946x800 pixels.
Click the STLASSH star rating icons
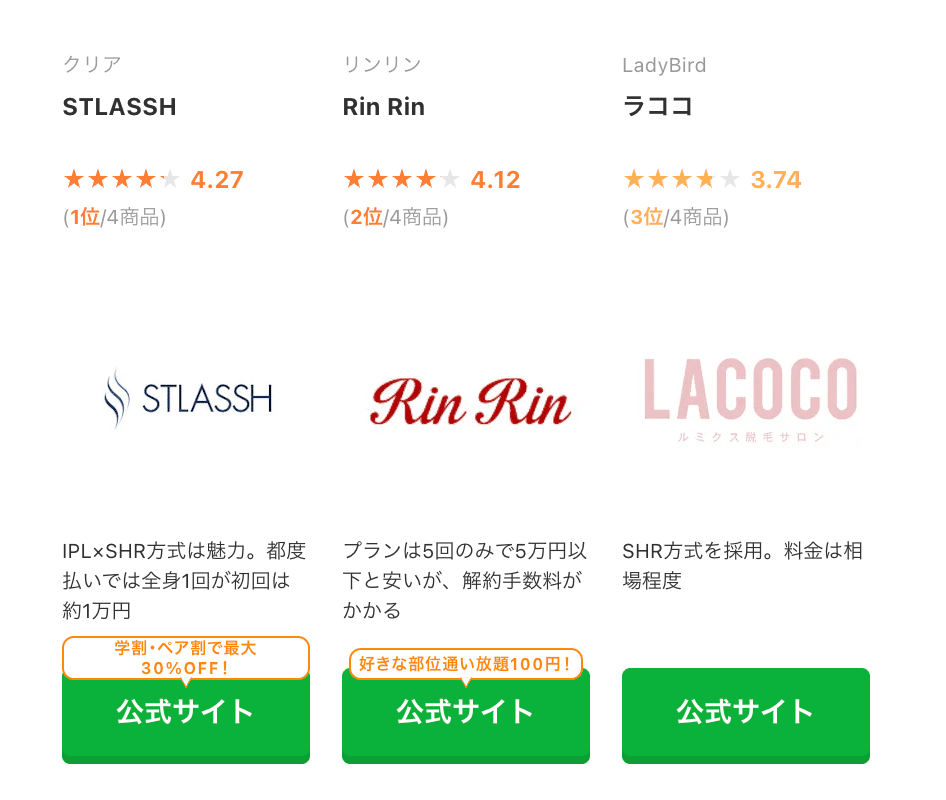[x=121, y=180]
